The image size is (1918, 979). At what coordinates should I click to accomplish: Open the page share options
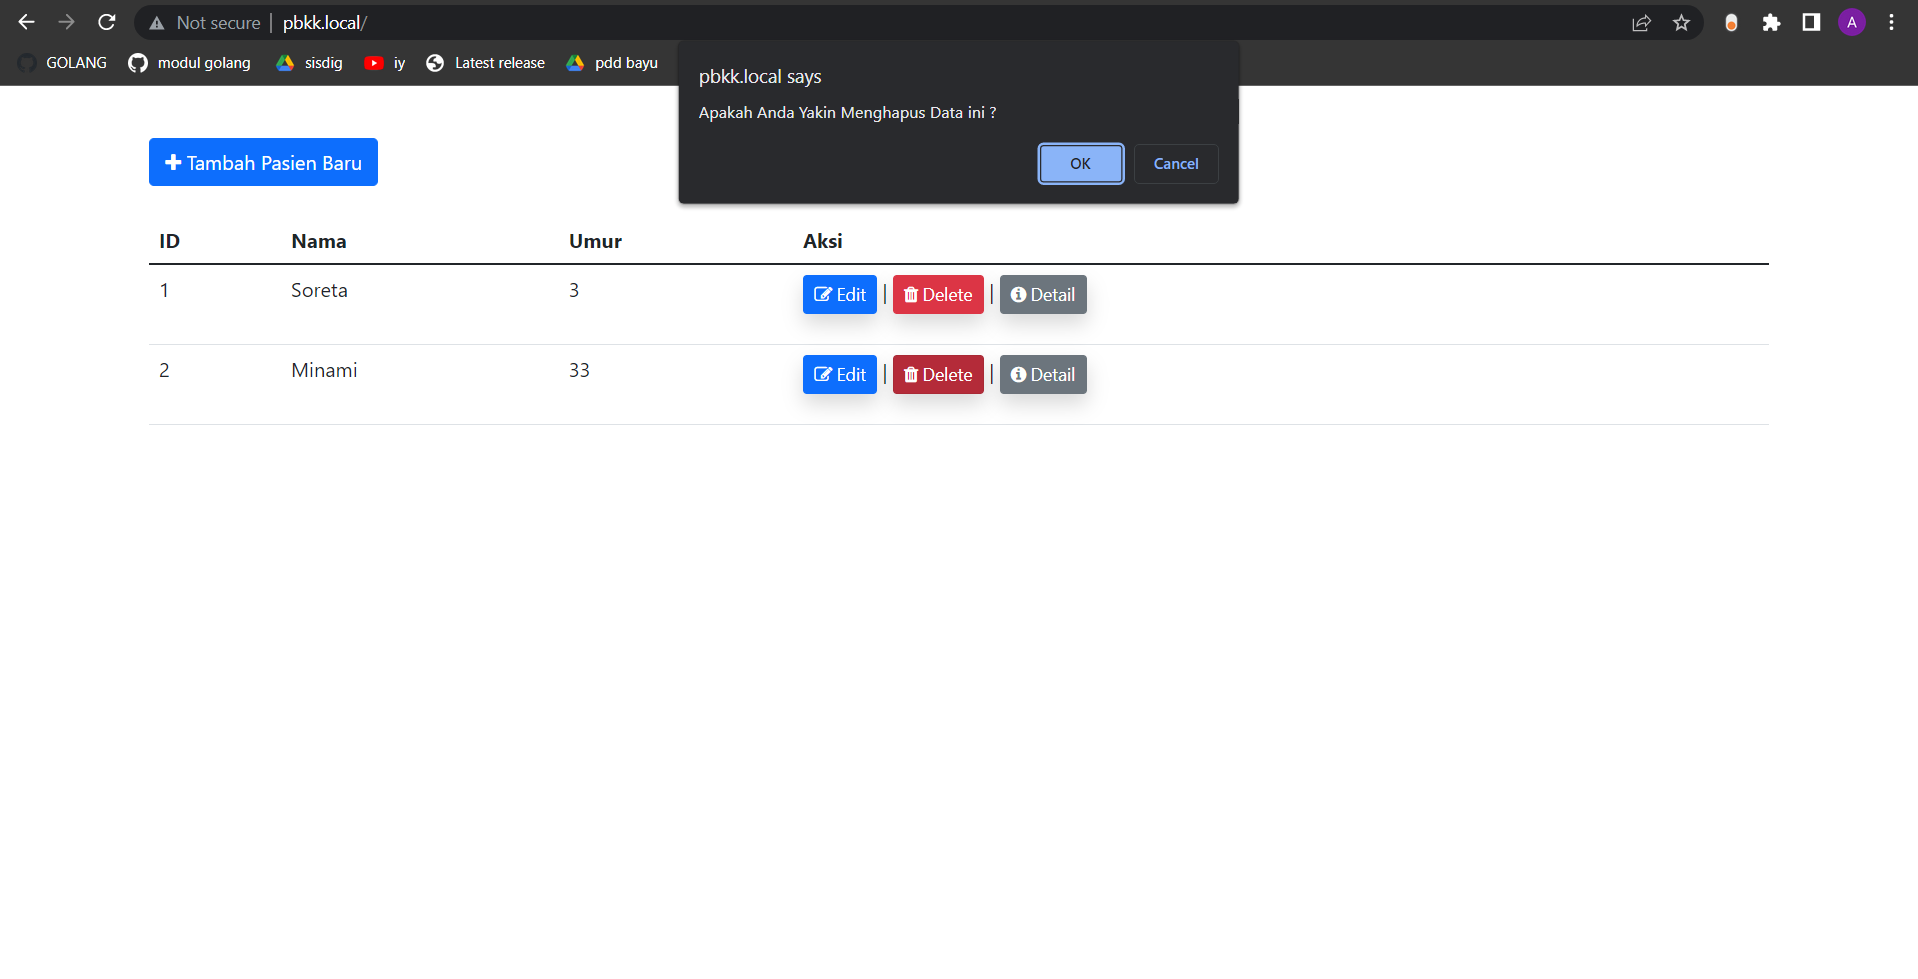click(1642, 22)
